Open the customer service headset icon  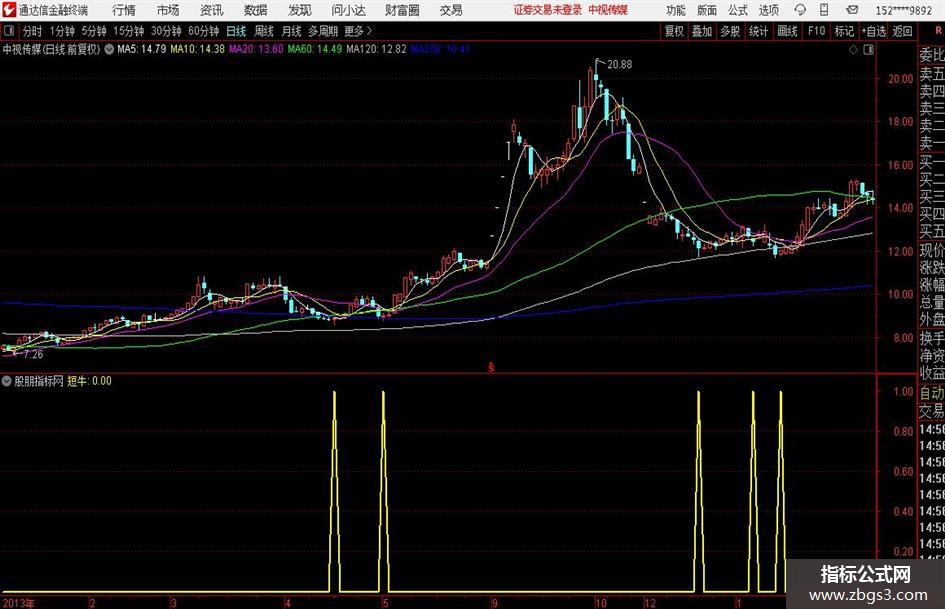800,10
